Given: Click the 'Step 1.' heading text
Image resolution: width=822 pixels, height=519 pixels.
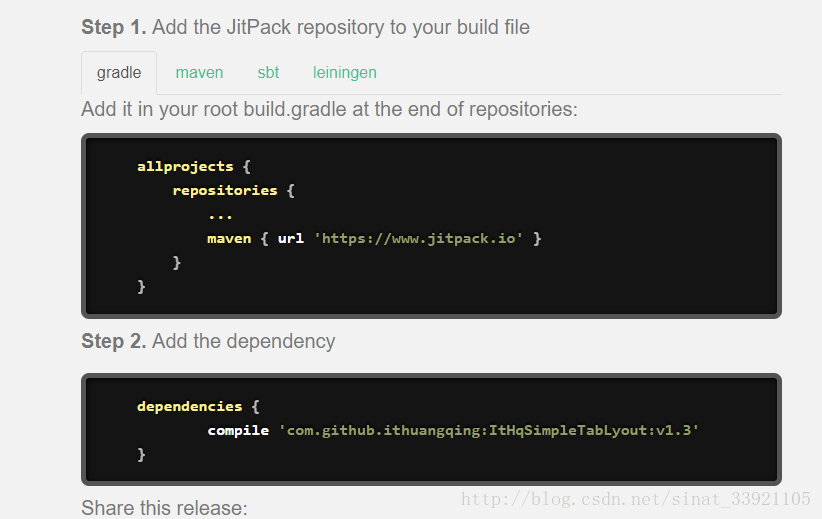Looking at the screenshot, I should click(x=114, y=27).
